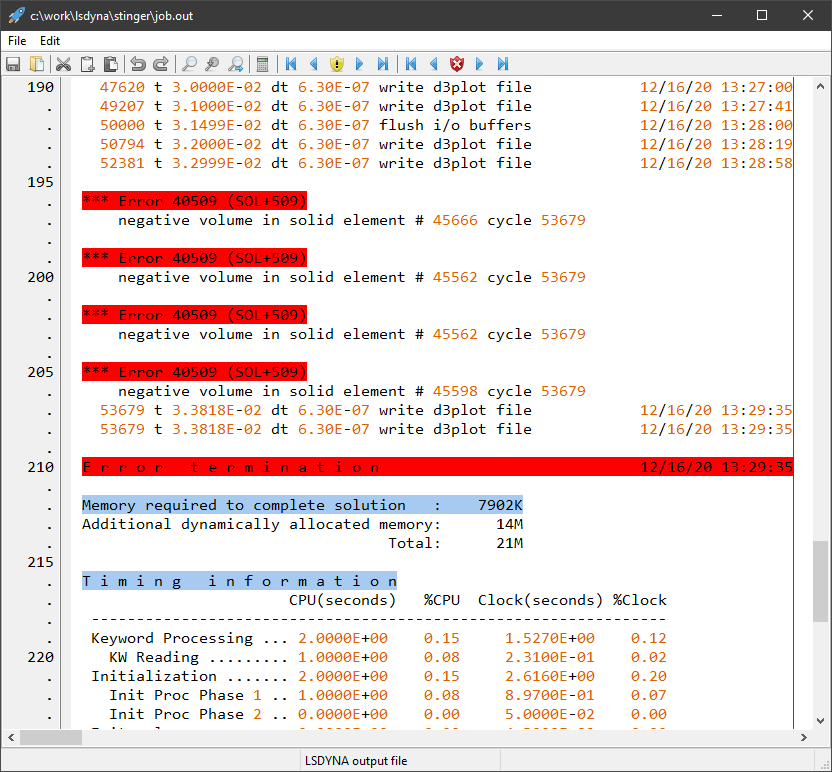The width and height of the screenshot is (832, 772).
Task: Click the 'Total:' memory line
Action: [455, 543]
